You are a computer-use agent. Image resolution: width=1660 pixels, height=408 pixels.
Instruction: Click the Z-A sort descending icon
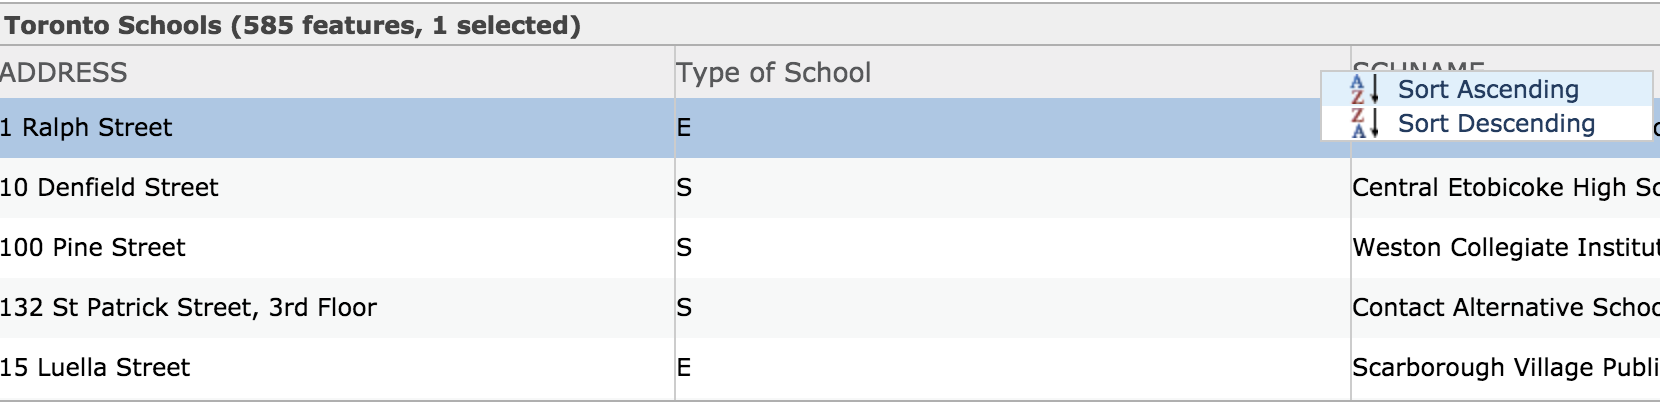[1365, 123]
